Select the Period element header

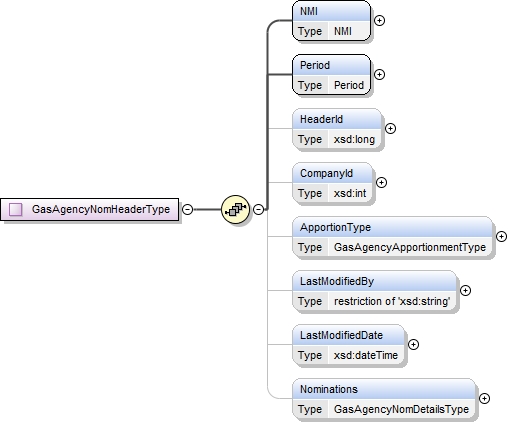tap(331, 65)
